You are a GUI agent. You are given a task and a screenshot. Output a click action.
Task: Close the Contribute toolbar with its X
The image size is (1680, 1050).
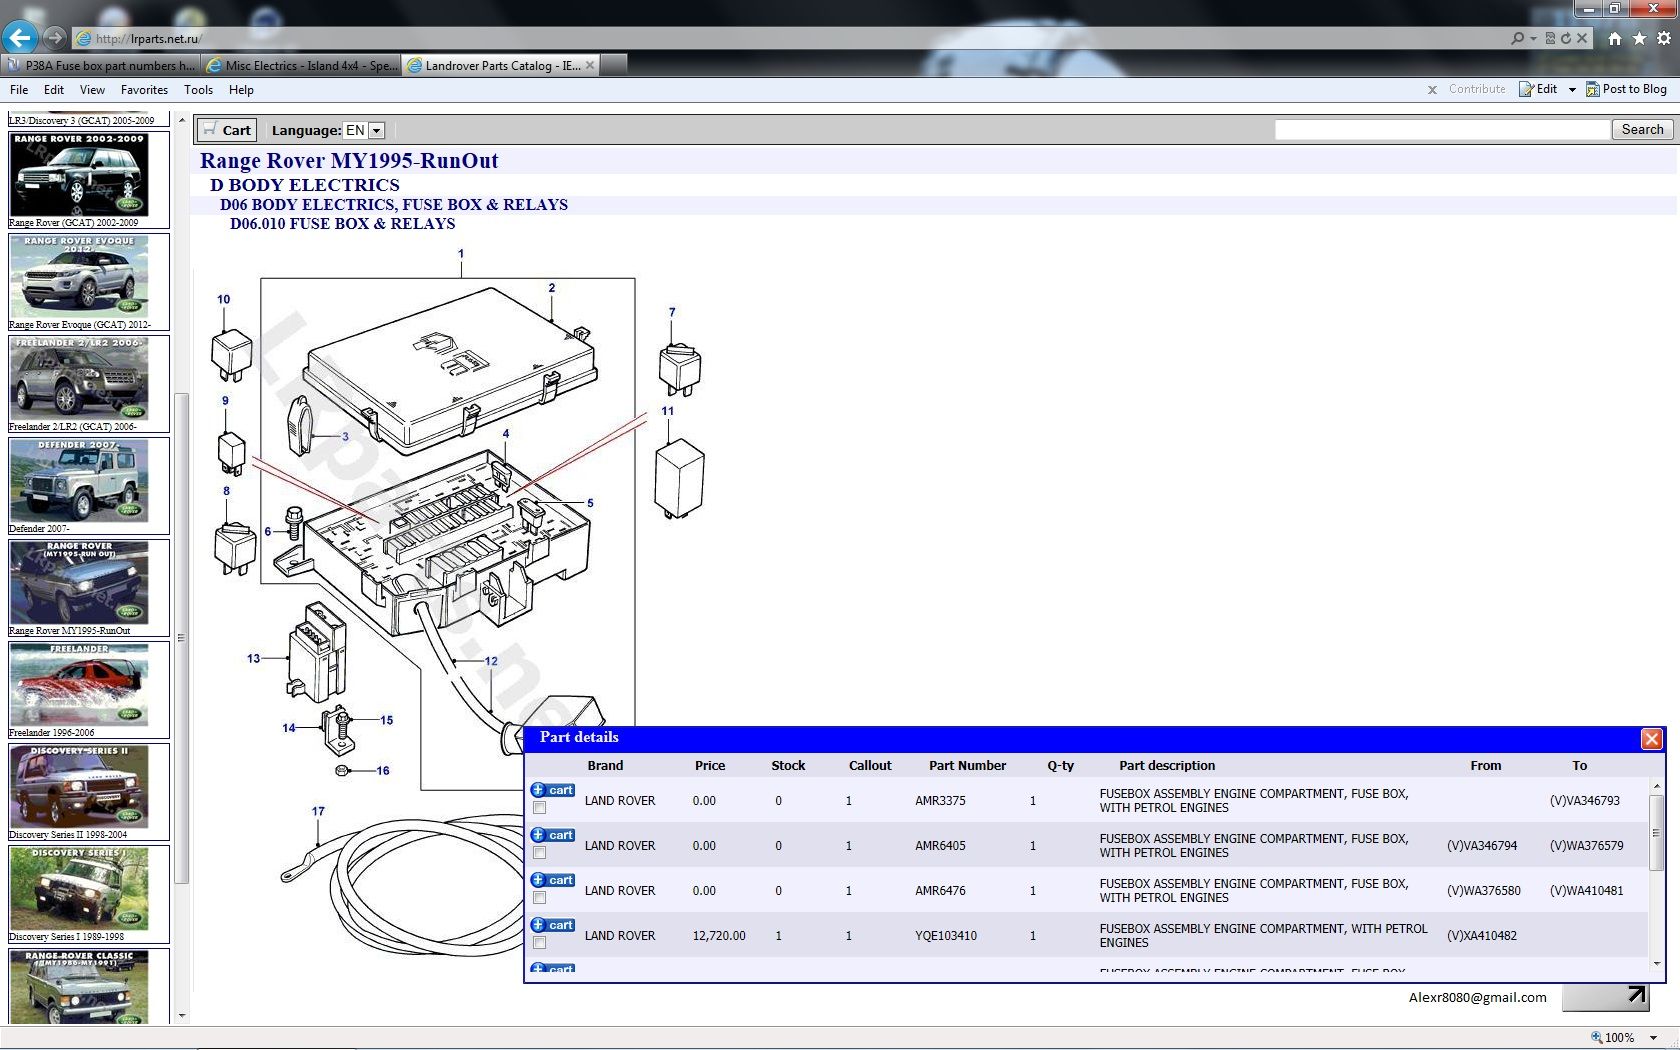1432,90
